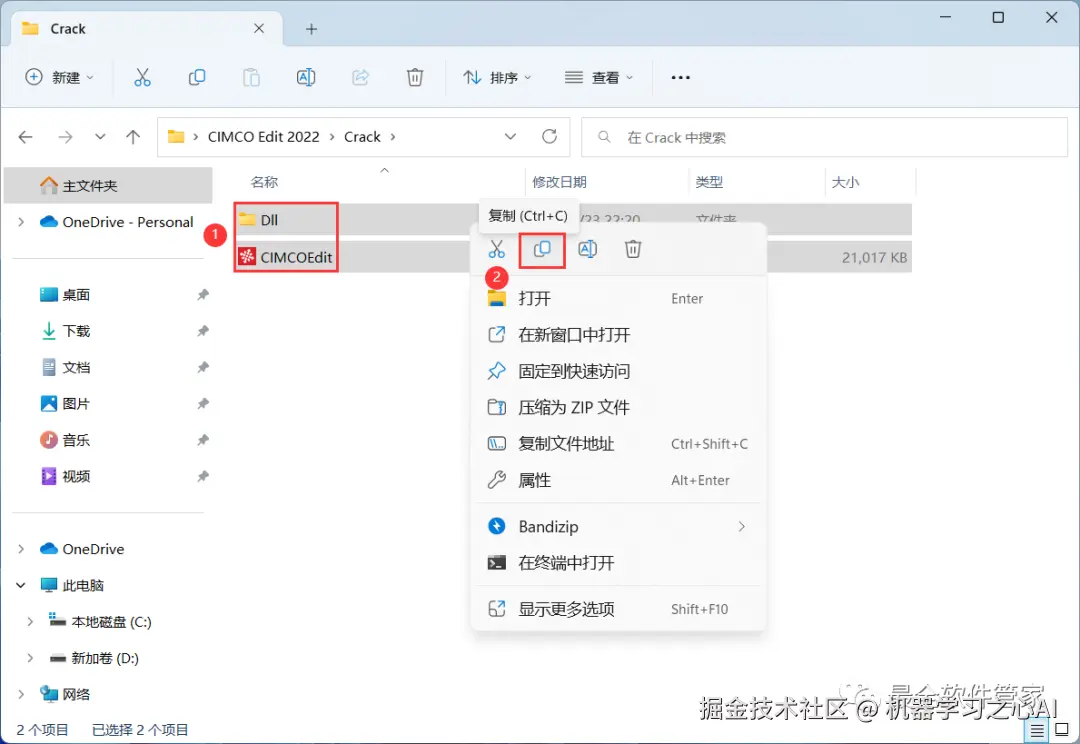Screen dimensions: 1080x744
Task: Go up one folder level
Action: [133, 137]
